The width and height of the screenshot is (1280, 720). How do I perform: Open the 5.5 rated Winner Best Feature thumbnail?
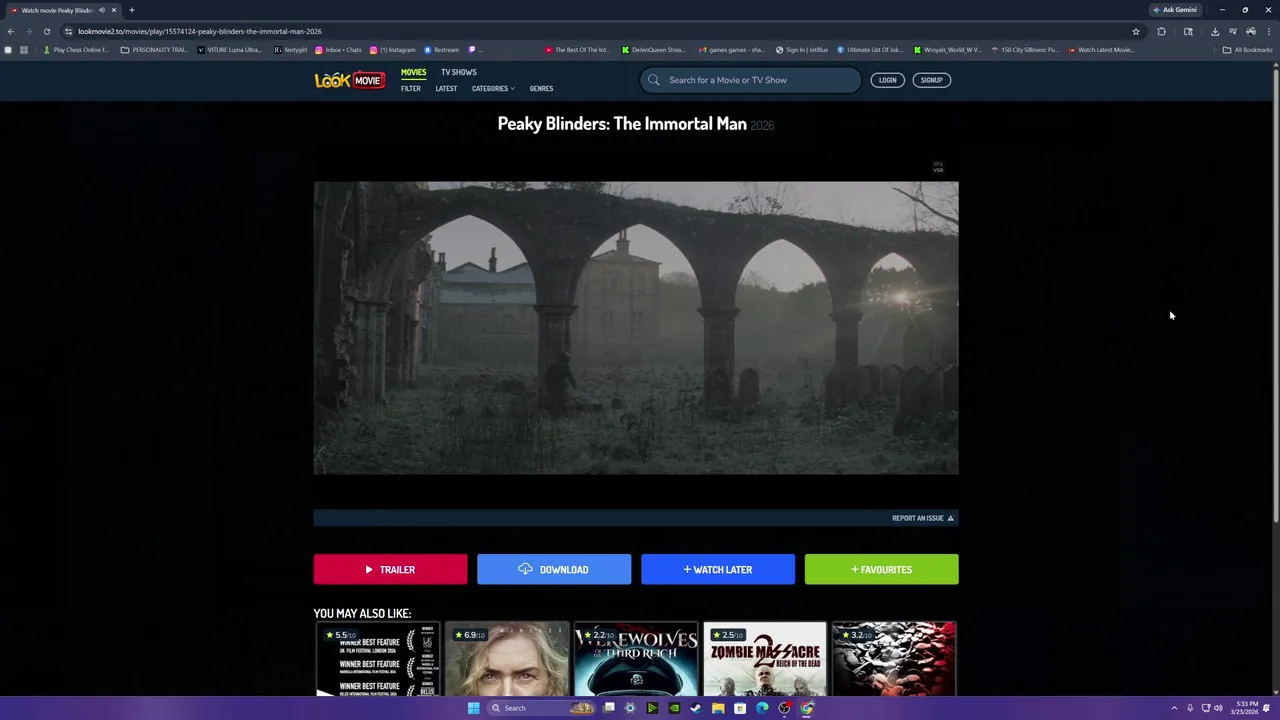(x=377, y=659)
